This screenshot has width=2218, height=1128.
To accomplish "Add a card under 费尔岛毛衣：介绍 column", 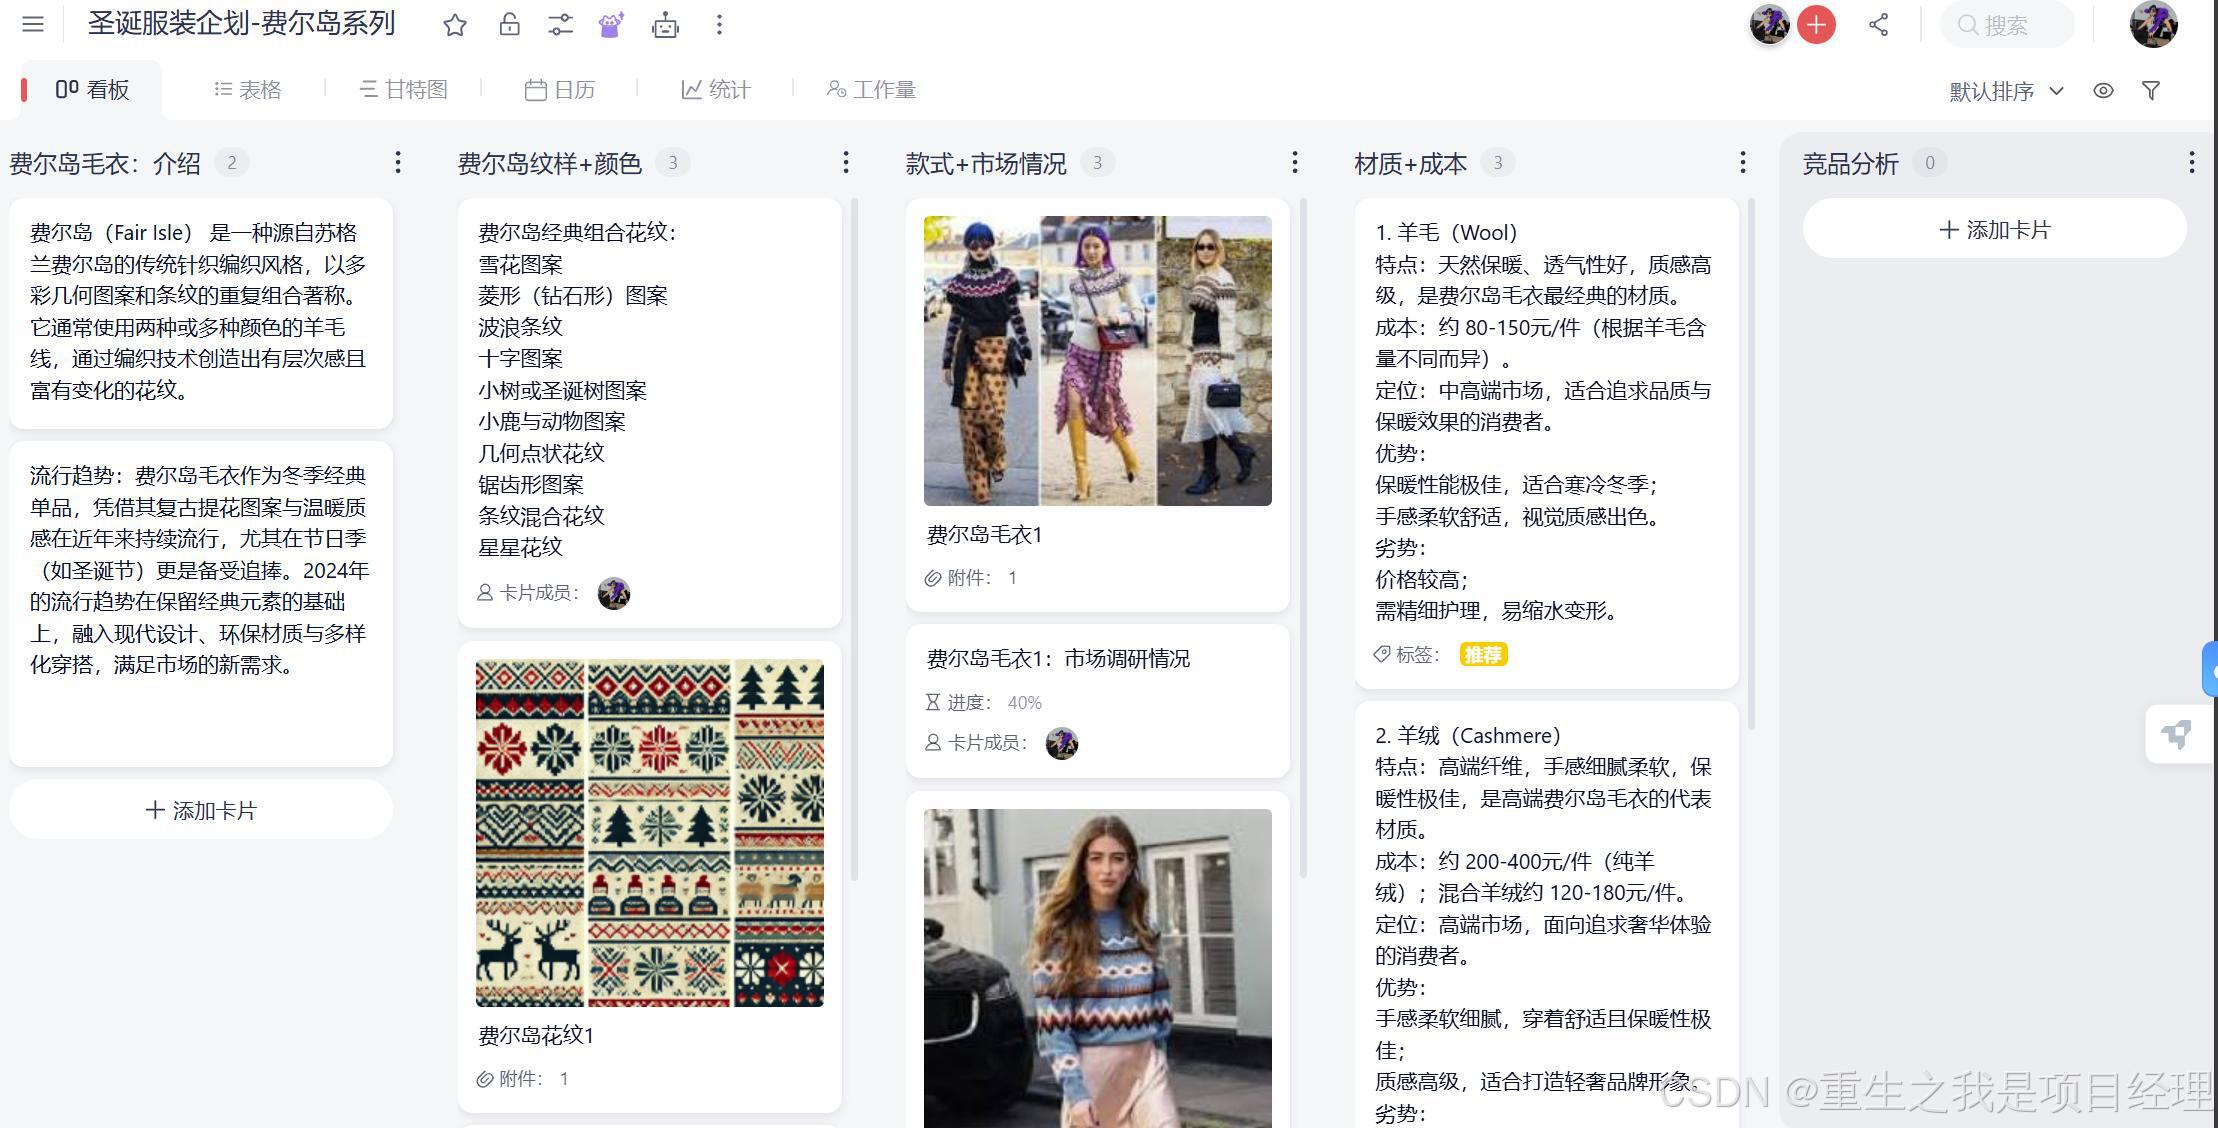I will 201,810.
